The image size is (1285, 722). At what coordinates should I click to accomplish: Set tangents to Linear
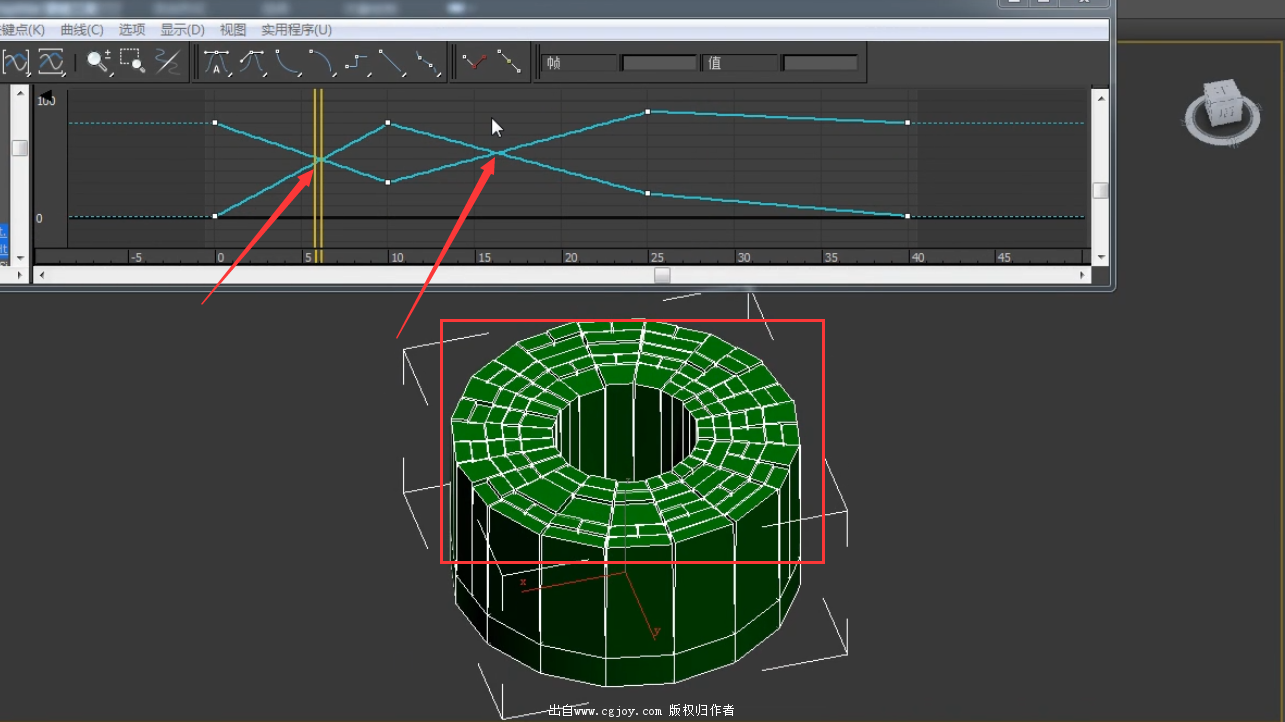[x=392, y=63]
